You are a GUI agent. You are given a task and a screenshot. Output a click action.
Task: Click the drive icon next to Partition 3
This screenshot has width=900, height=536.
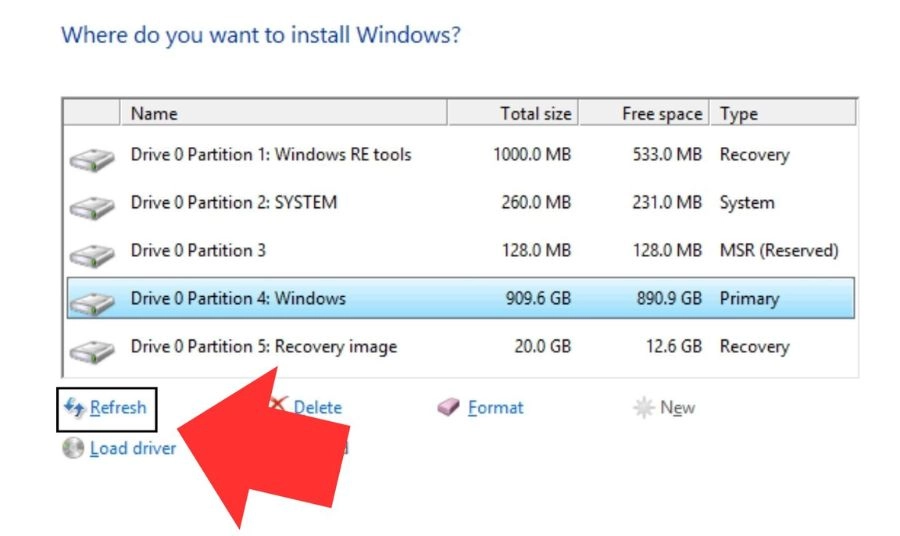[x=89, y=256]
